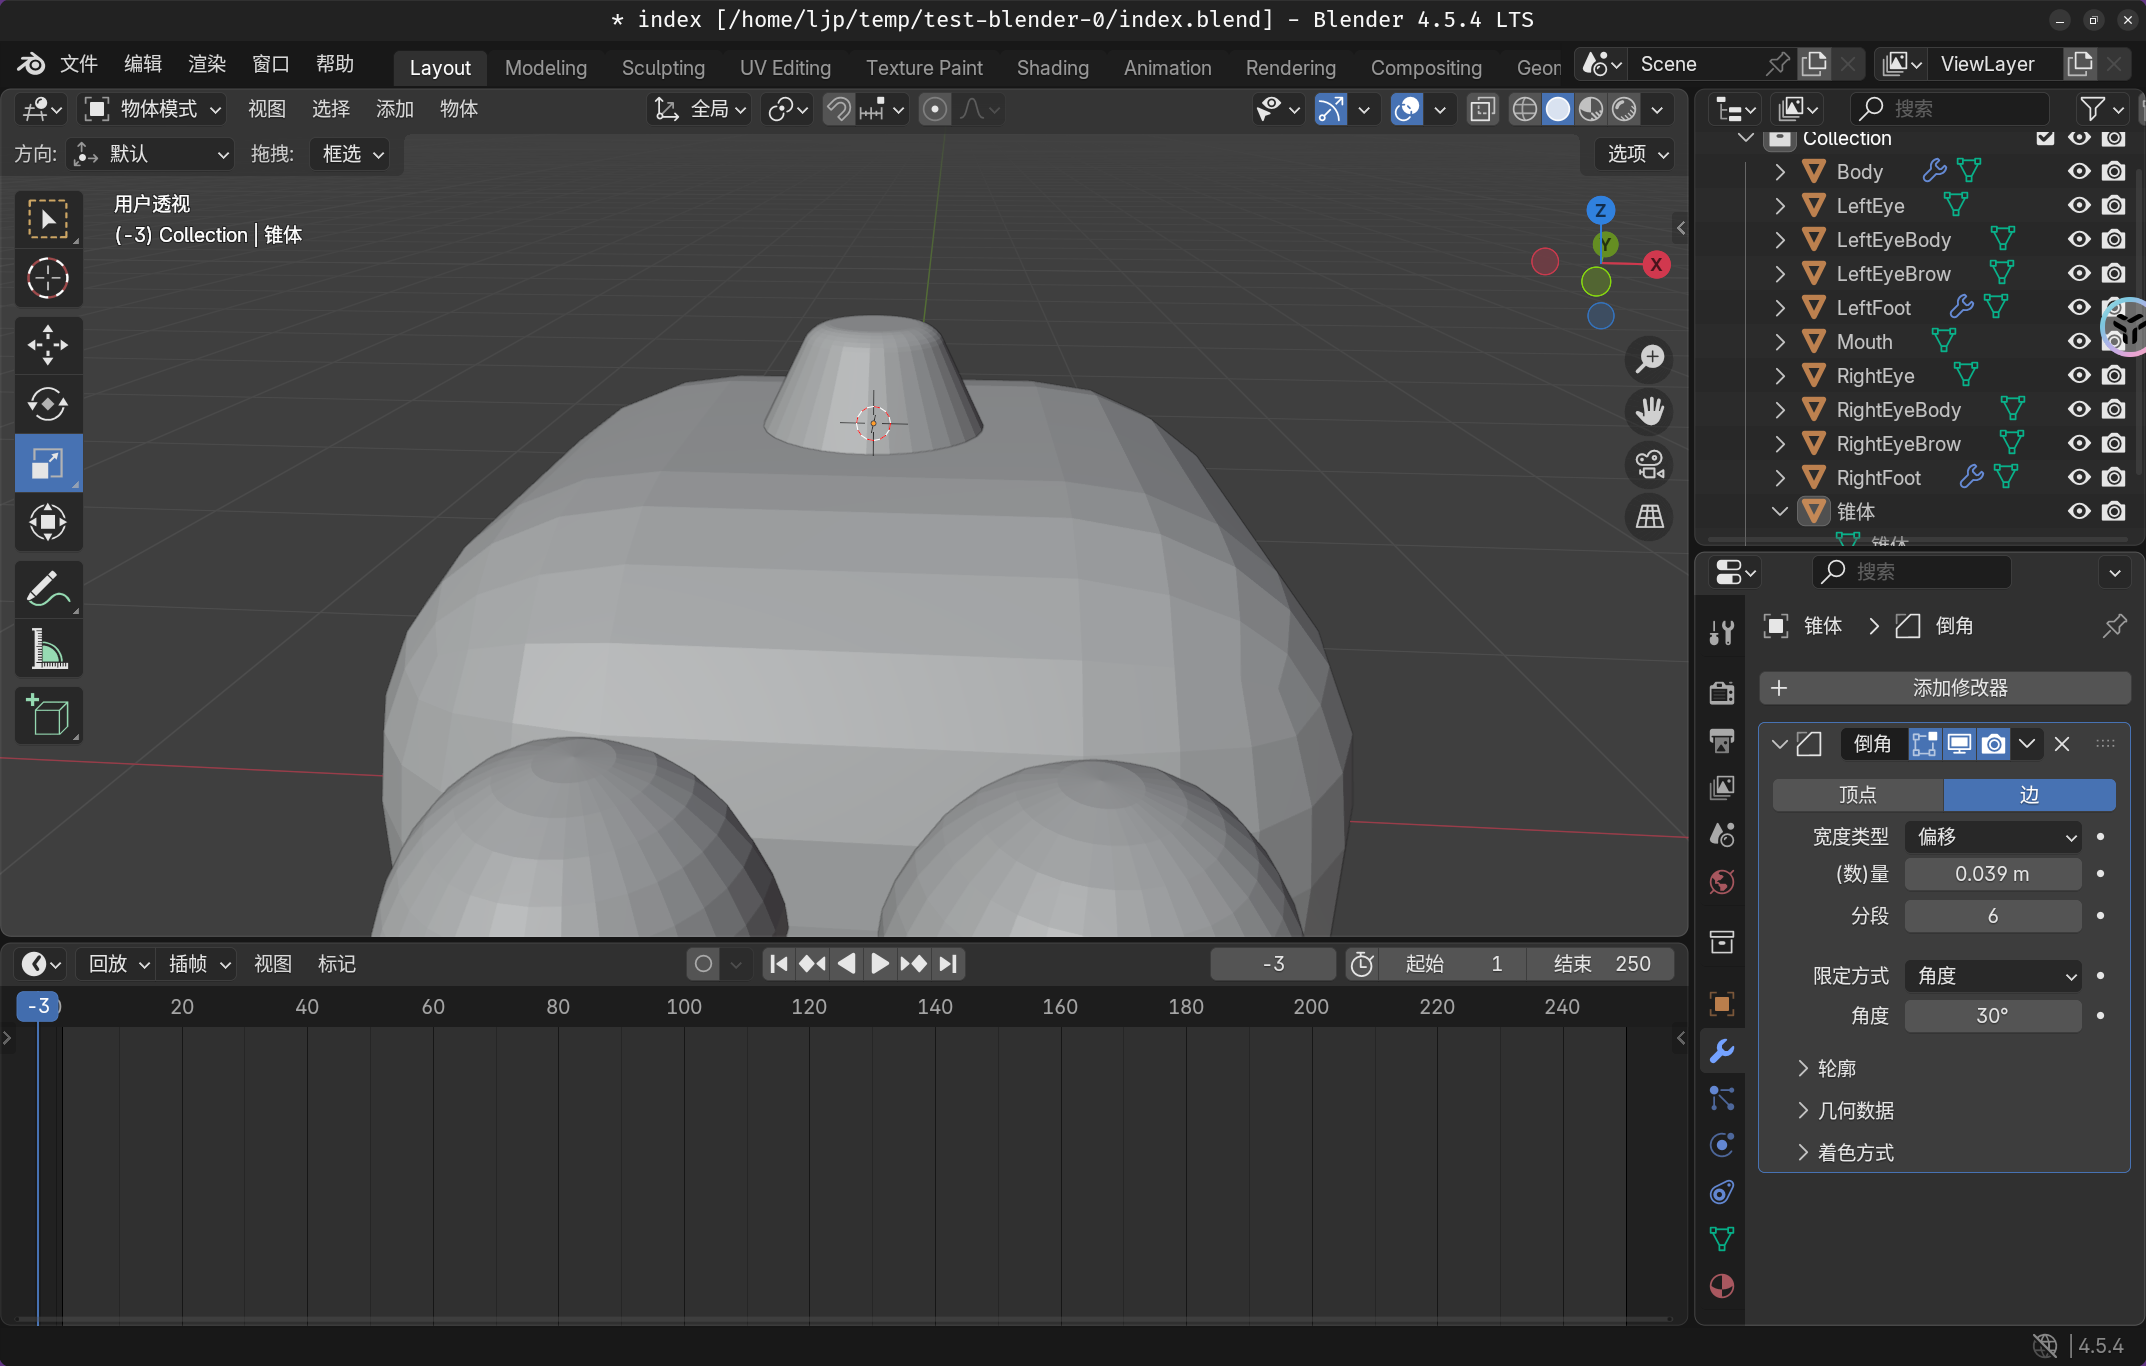Select the Rotate tool
Screen dimensions: 2146x1366
point(47,405)
